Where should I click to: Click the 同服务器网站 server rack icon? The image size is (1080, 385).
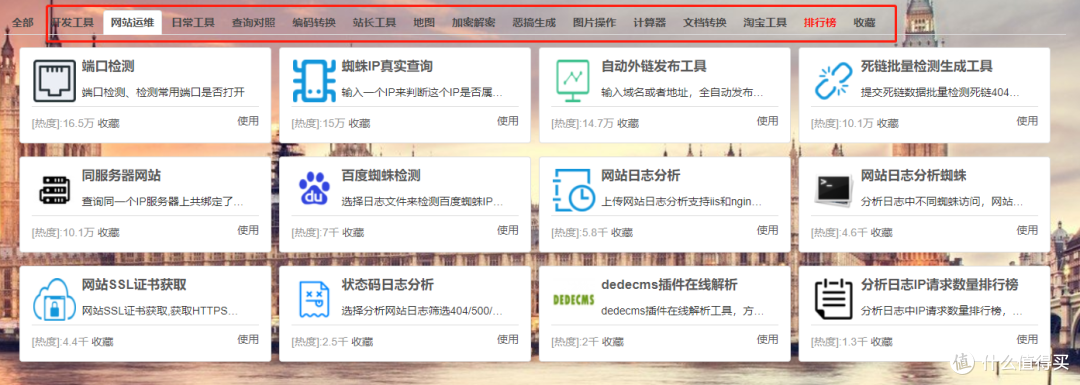point(54,189)
